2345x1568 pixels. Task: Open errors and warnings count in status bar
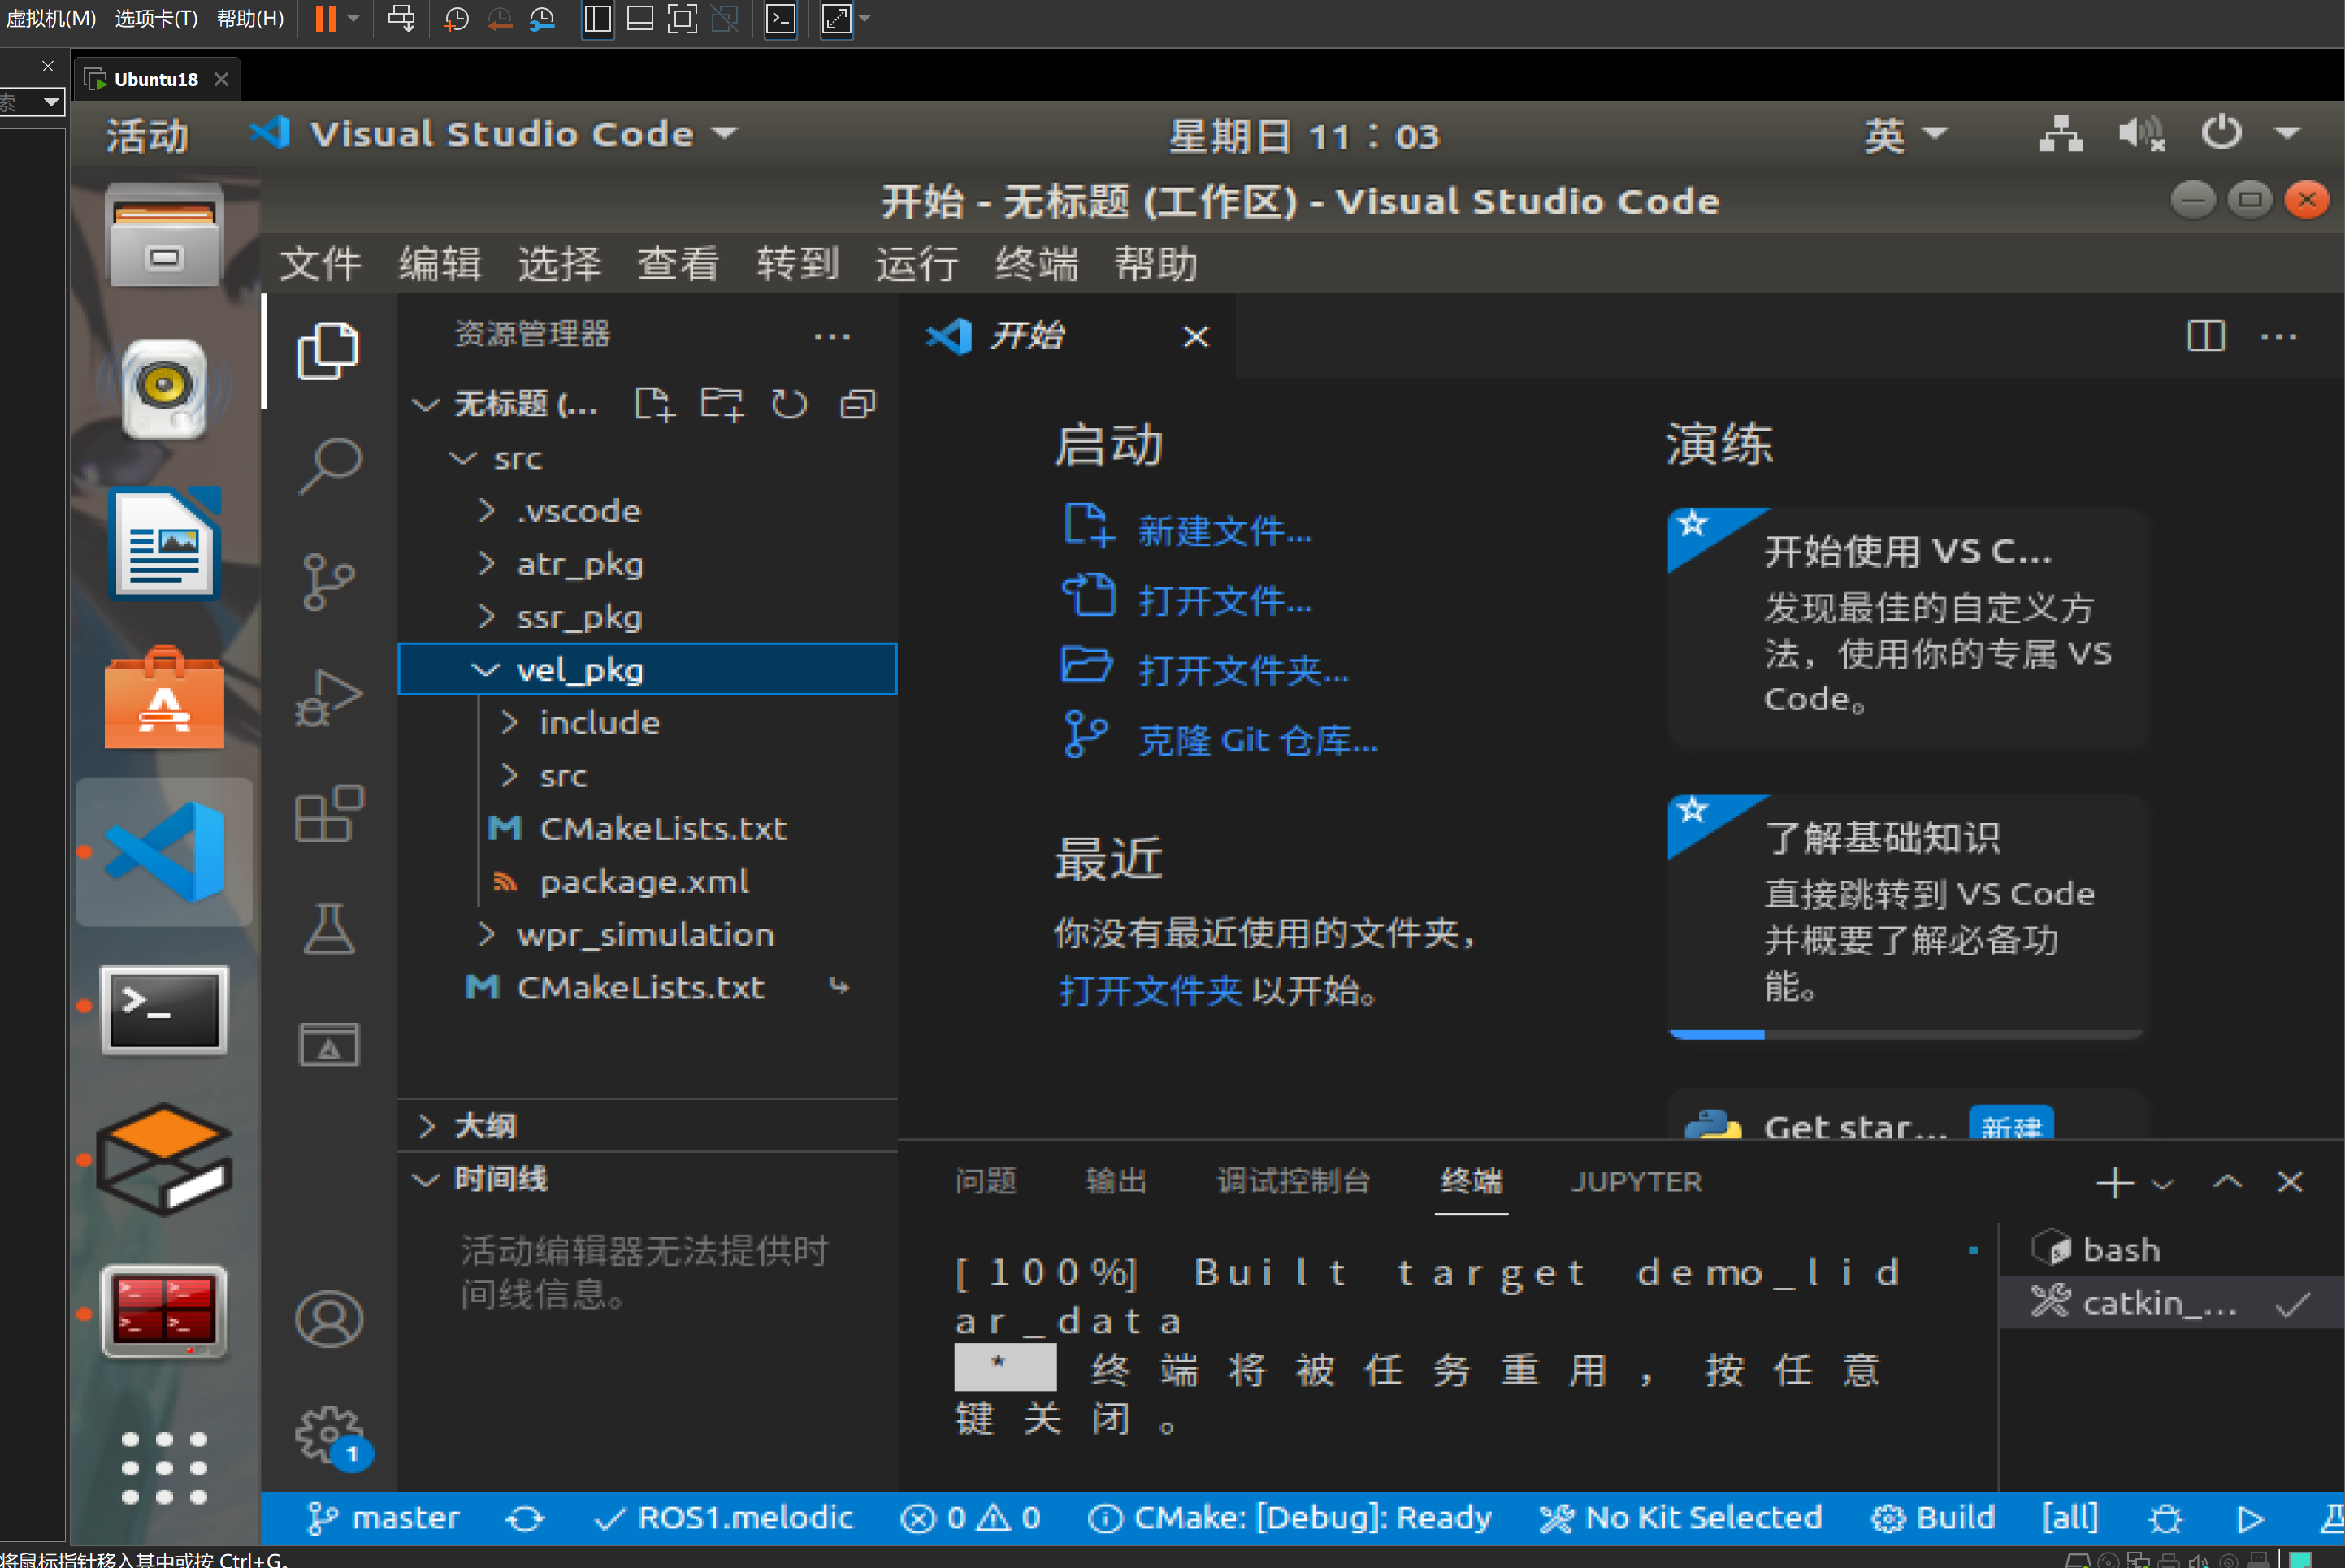pyautogui.click(x=970, y=1519)
